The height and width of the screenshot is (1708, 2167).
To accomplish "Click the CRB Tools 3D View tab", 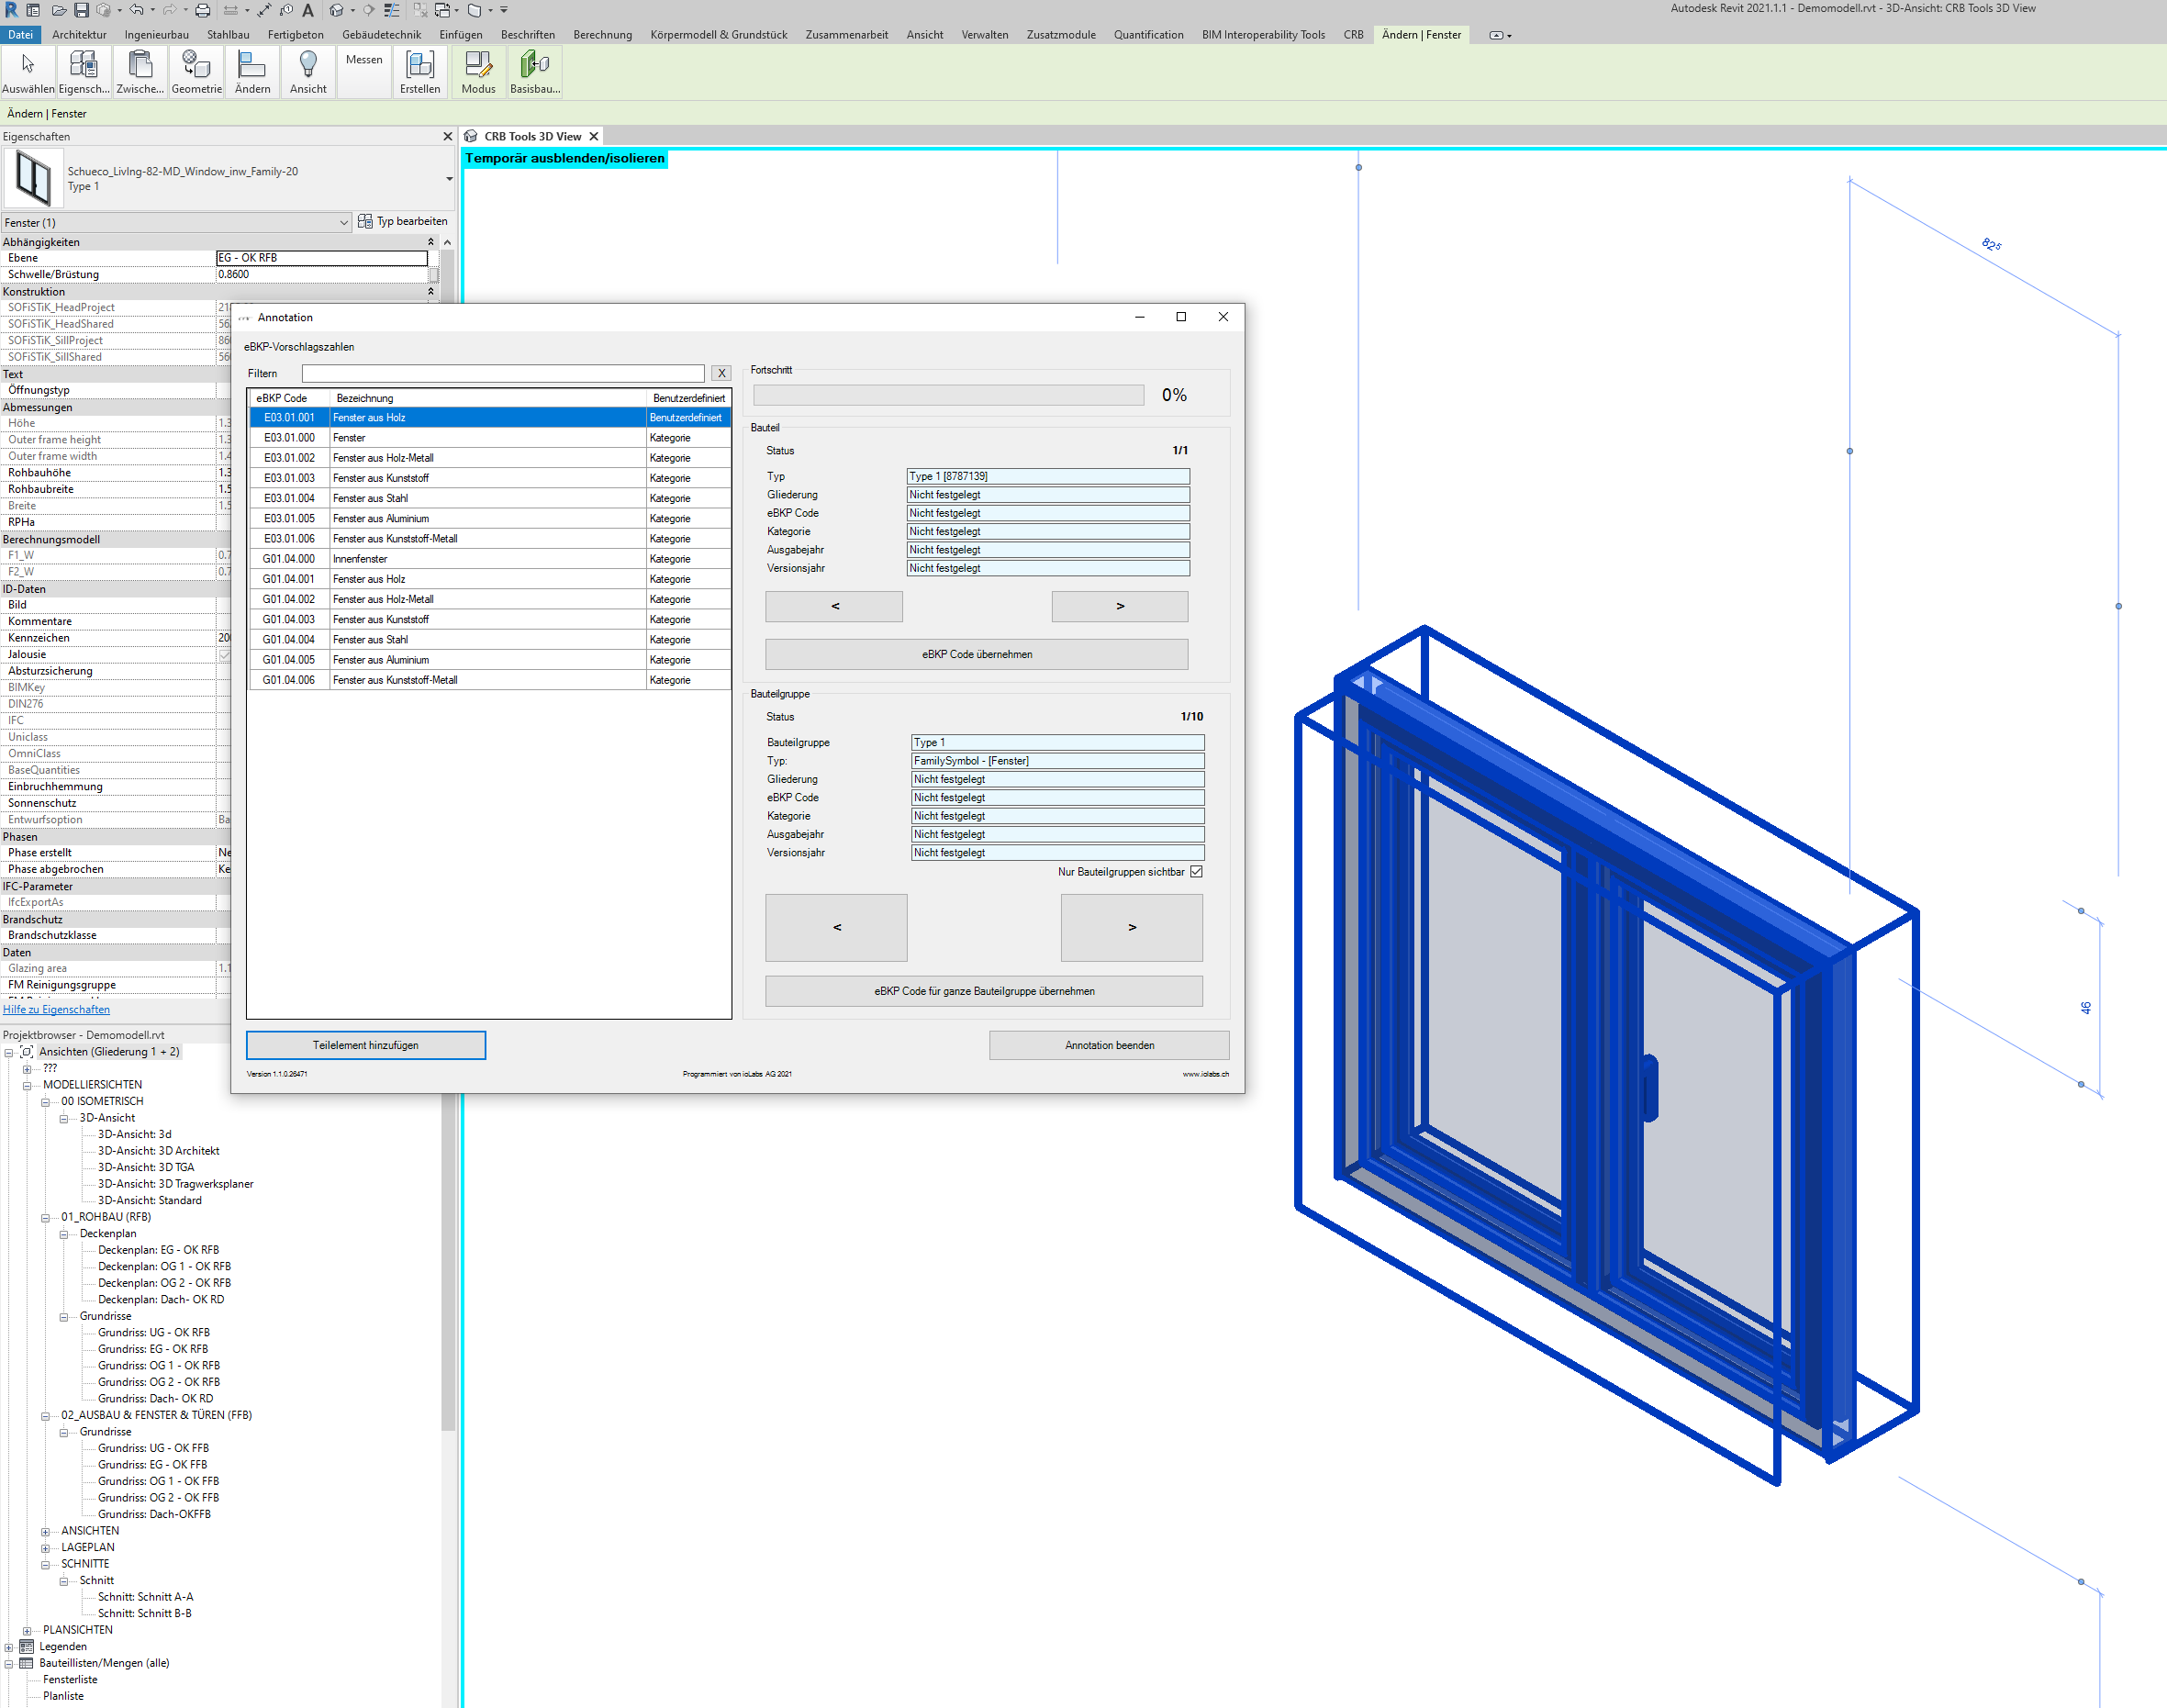I will point(532,136).
